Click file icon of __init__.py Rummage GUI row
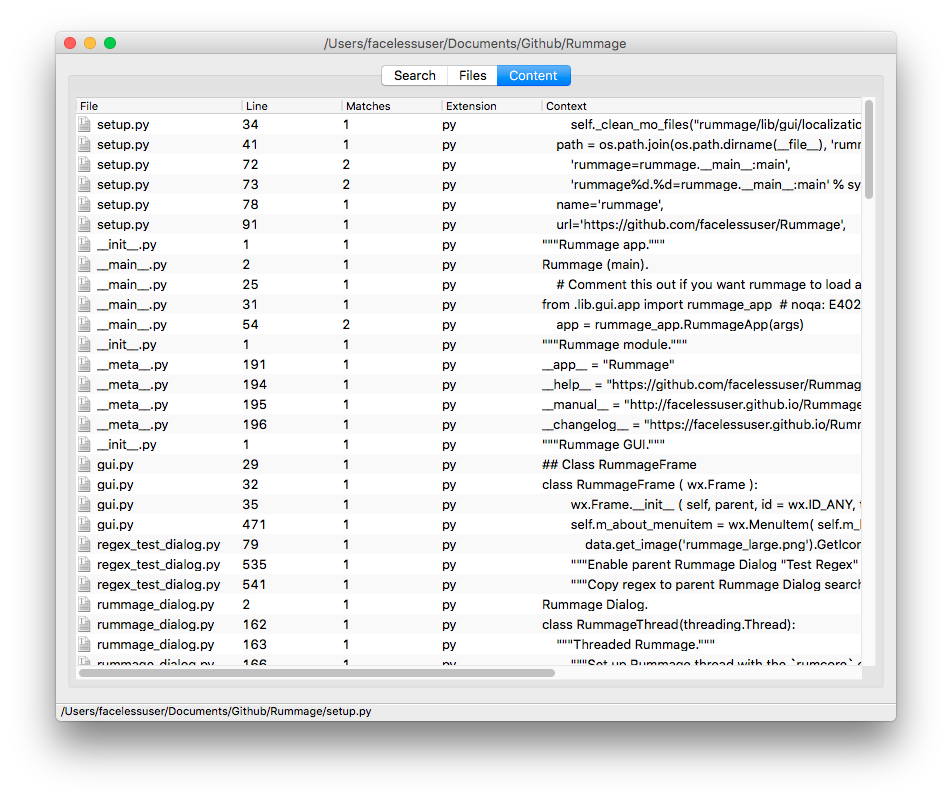 [x=84, y=445]
